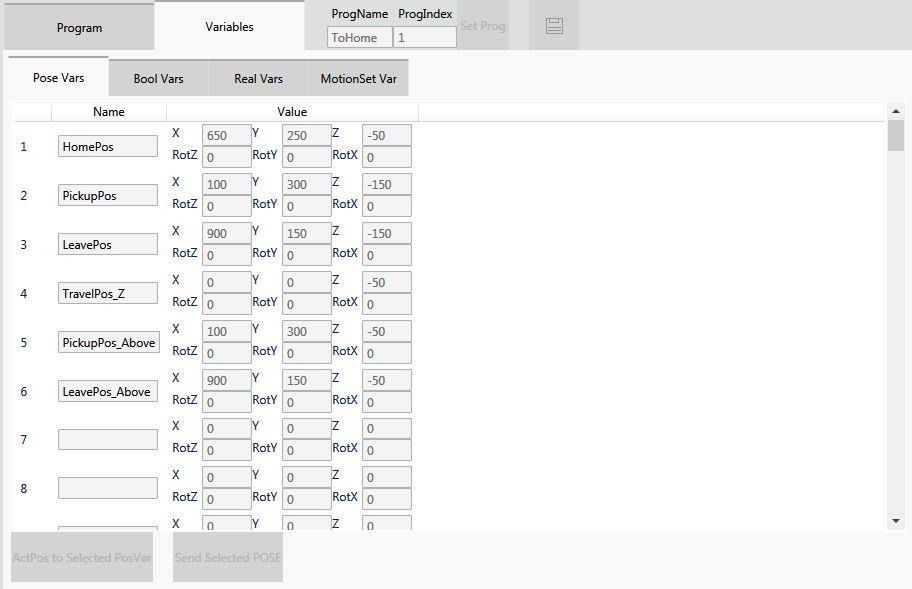Image resolution: width=912 pixels, height=589 pixels.
Task: Open the MotionSet Var tab
Action: click(358, 78)
